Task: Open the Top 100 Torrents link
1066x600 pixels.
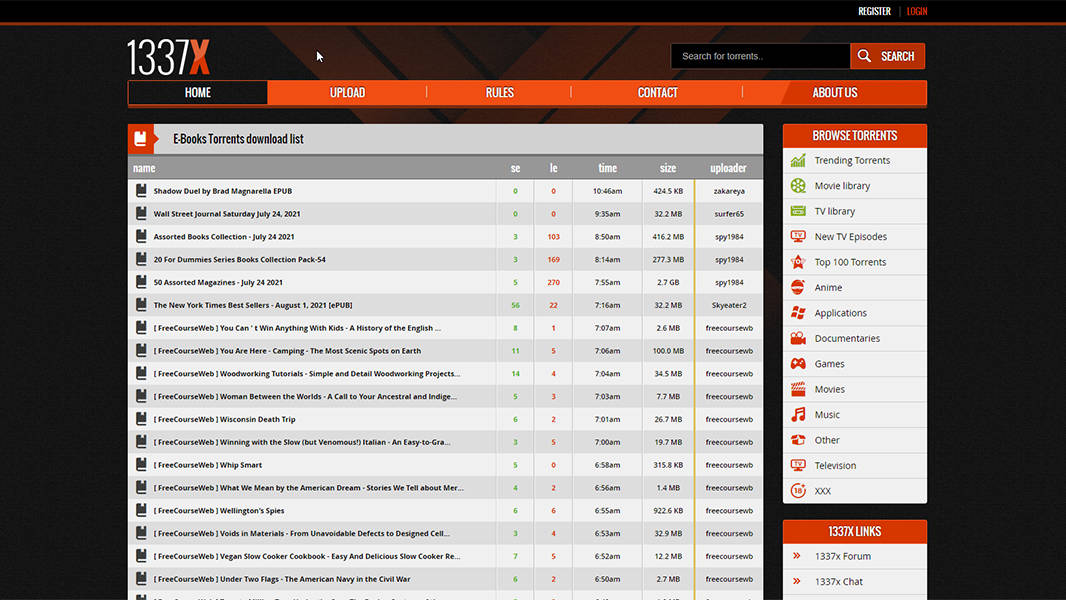Action: pyautogui.click(x=850, y=262)
